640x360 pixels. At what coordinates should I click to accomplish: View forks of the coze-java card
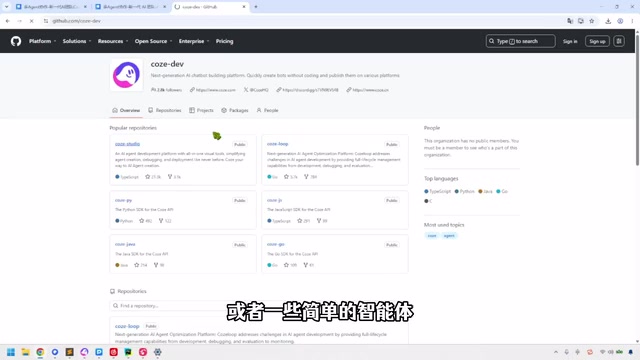(159, 265)
